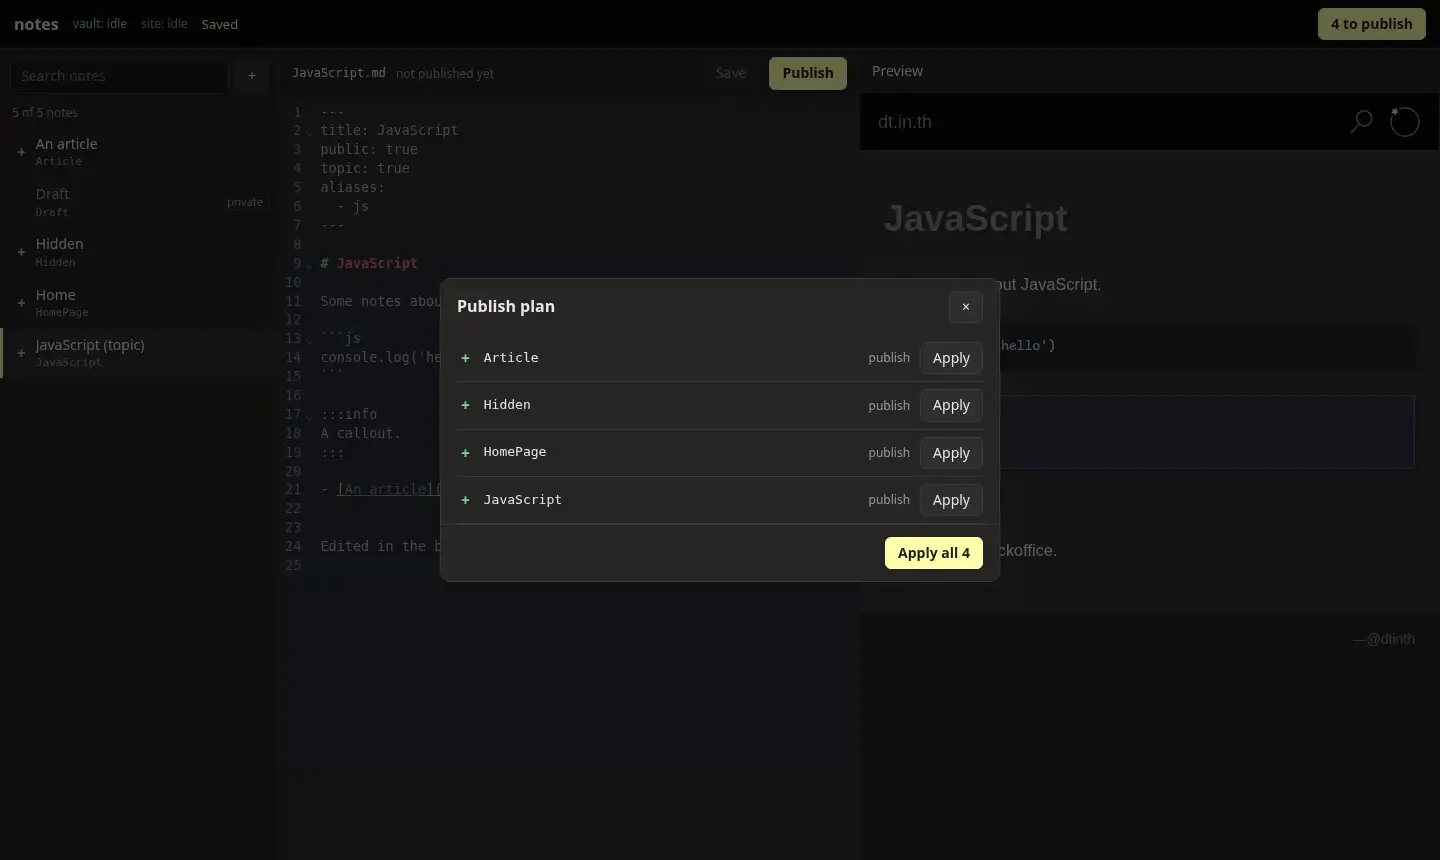
Task: Click the private badge on Draft
Action: click(x=245, y=202)
